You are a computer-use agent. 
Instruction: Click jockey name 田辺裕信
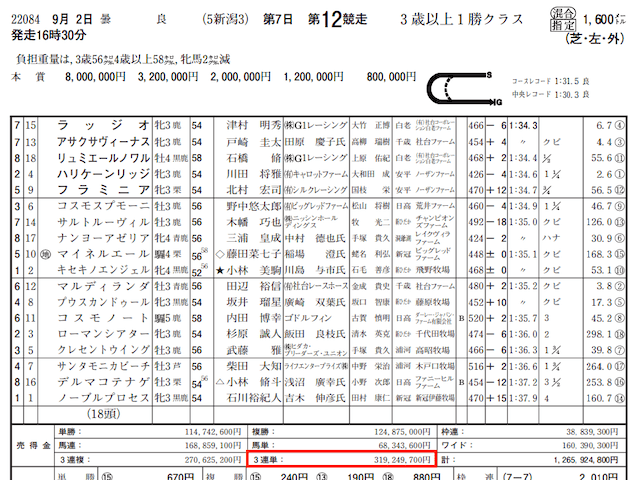coord(253,287)
